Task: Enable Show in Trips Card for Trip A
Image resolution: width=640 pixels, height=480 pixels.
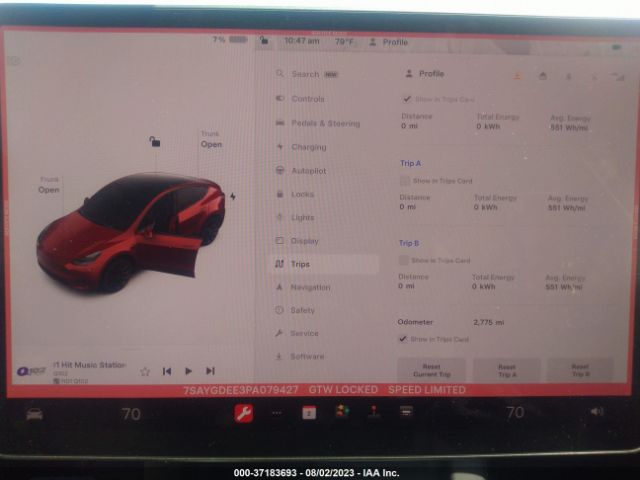Action: pos(404,180)
